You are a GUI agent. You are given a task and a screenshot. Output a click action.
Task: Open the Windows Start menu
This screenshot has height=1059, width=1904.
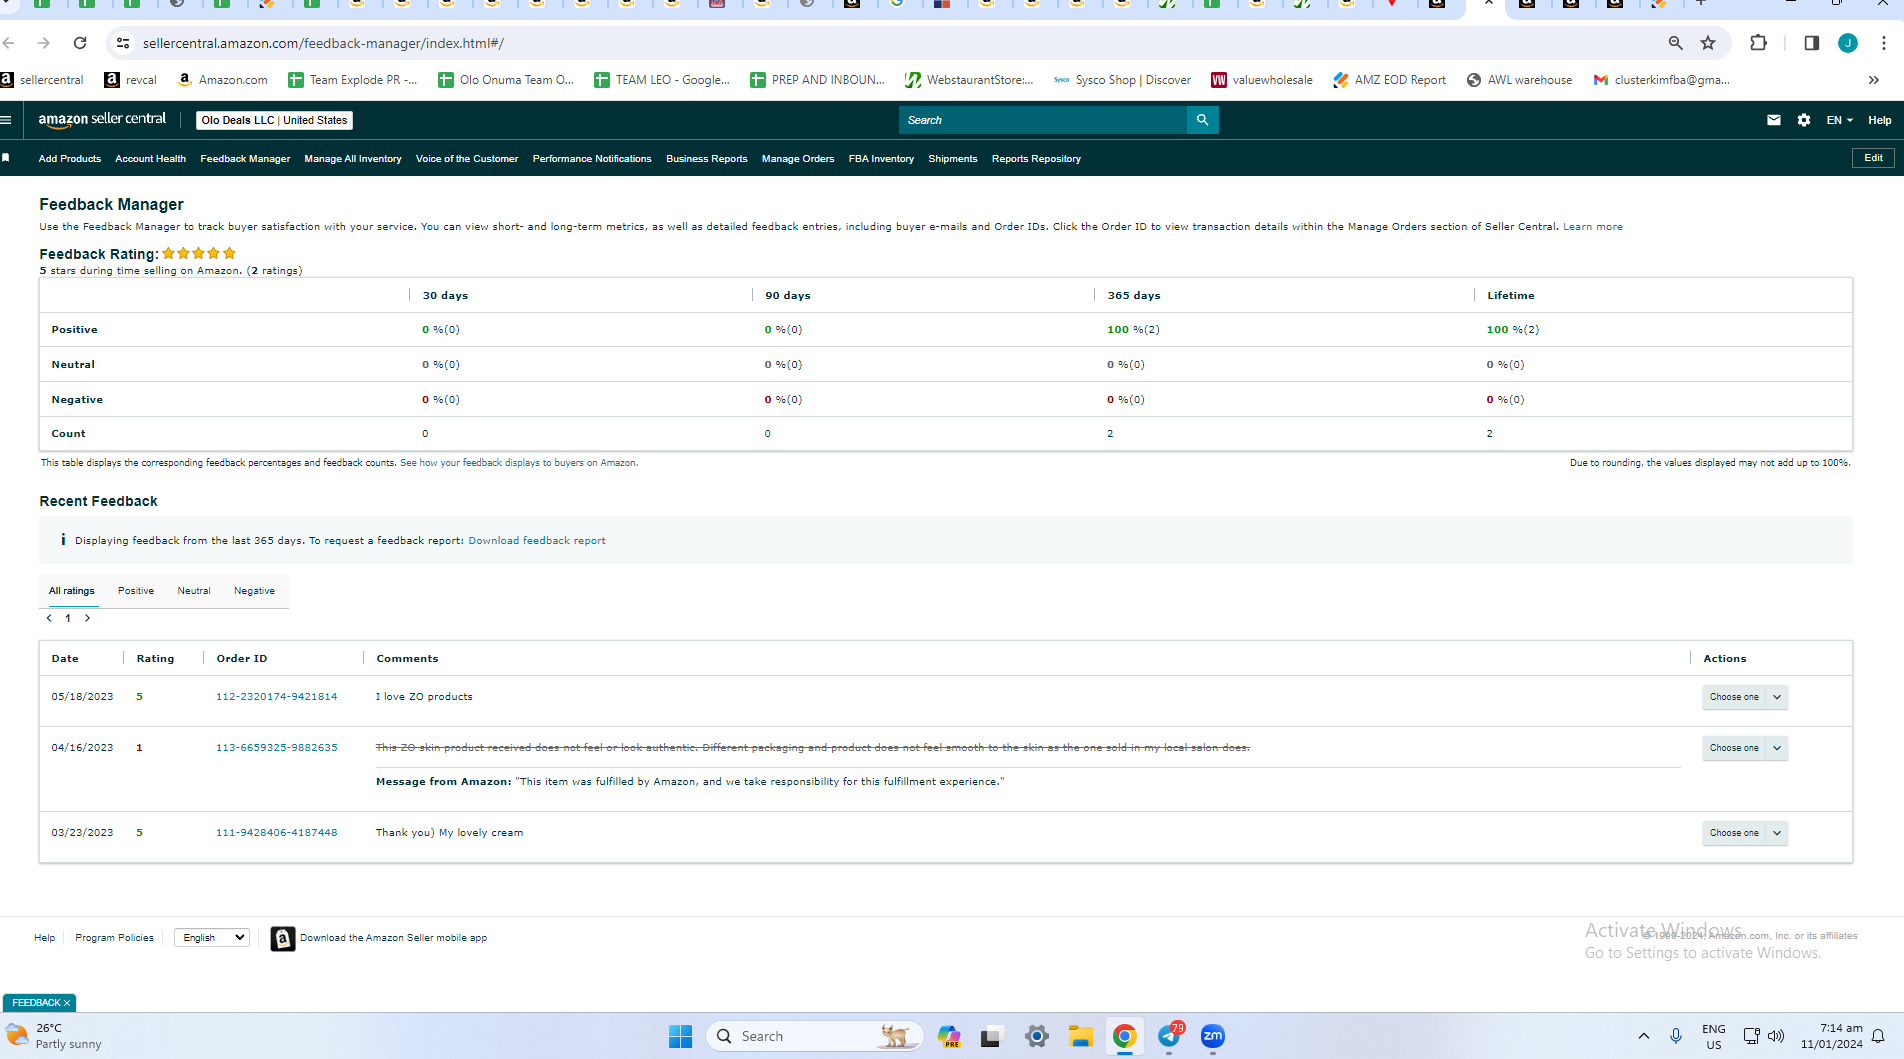[x=681, y=1036]
